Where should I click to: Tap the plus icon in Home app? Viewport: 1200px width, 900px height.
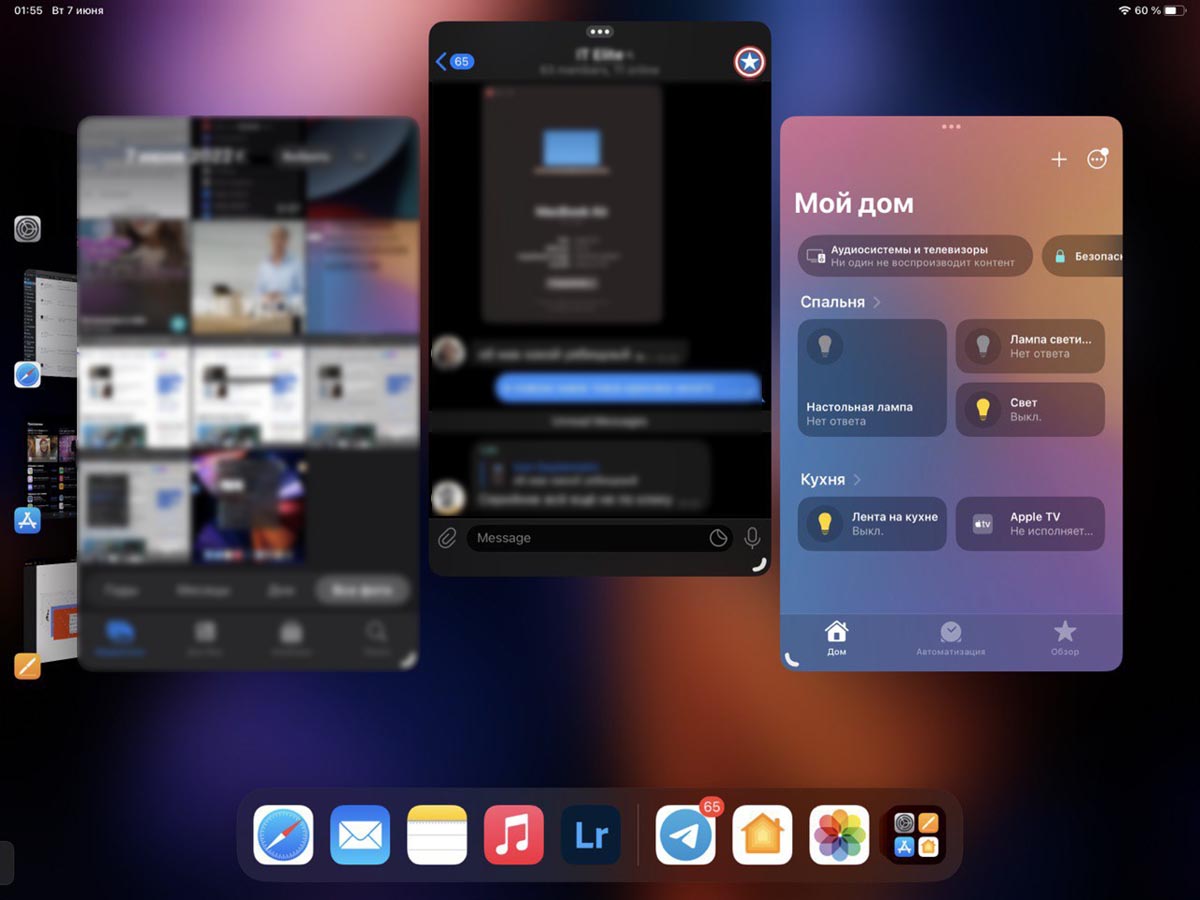click(1059, 160)
